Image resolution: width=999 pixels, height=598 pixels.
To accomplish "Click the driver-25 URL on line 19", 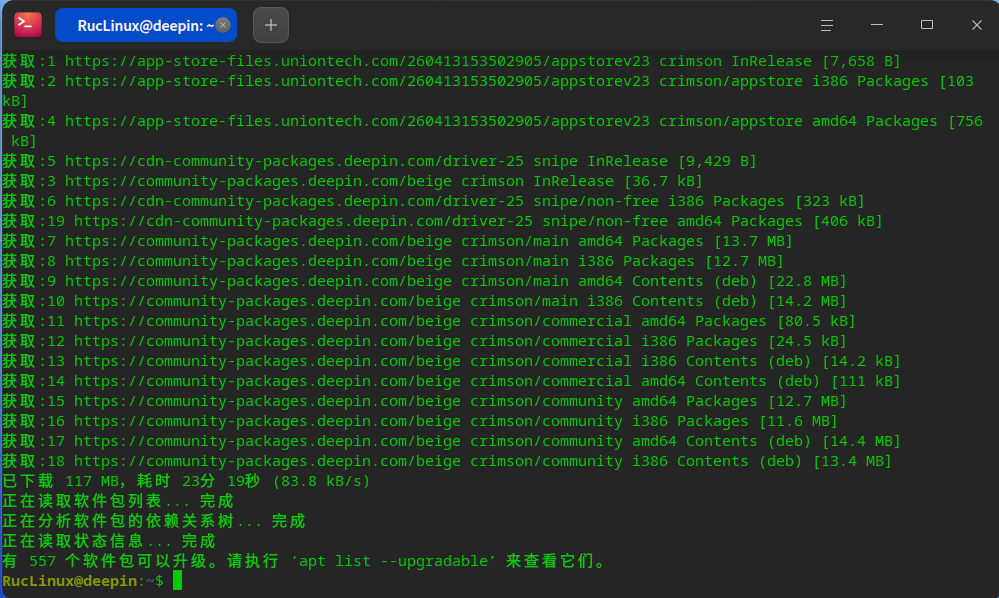I will click(x=303, y=221).
